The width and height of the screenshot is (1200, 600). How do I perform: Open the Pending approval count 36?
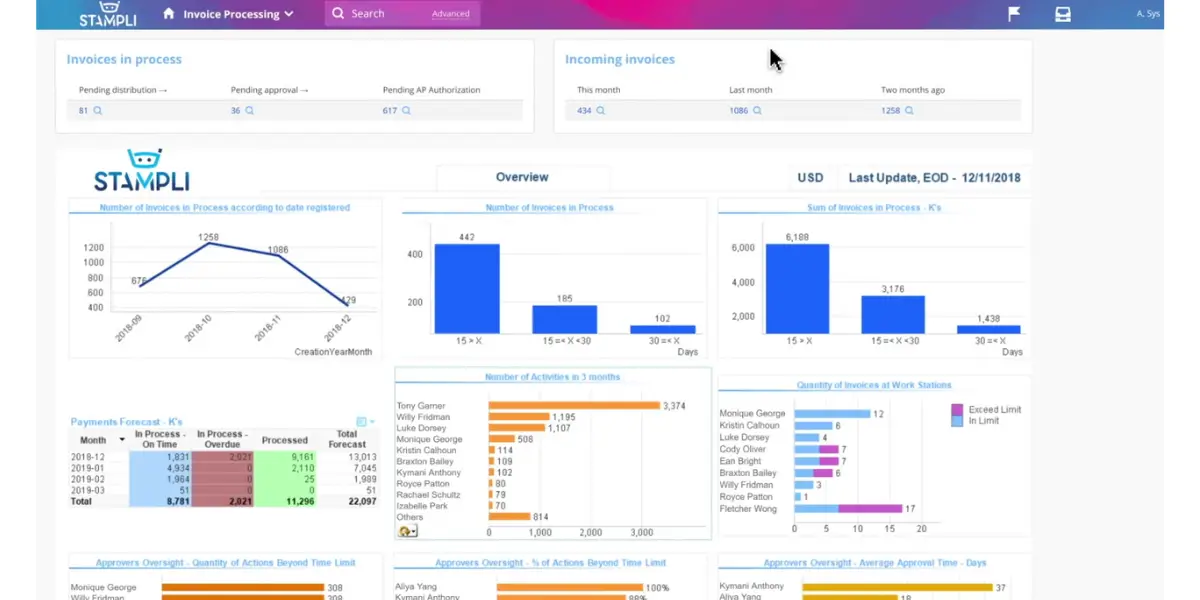pos(235,111)
